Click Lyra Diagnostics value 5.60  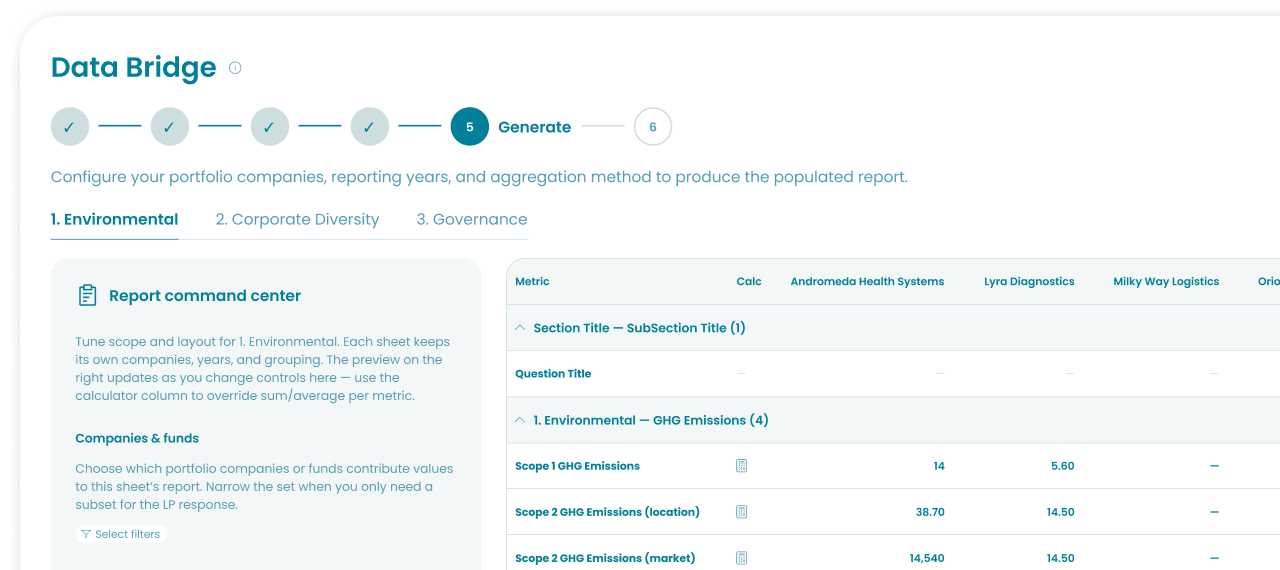click(x=1063, y=466)
